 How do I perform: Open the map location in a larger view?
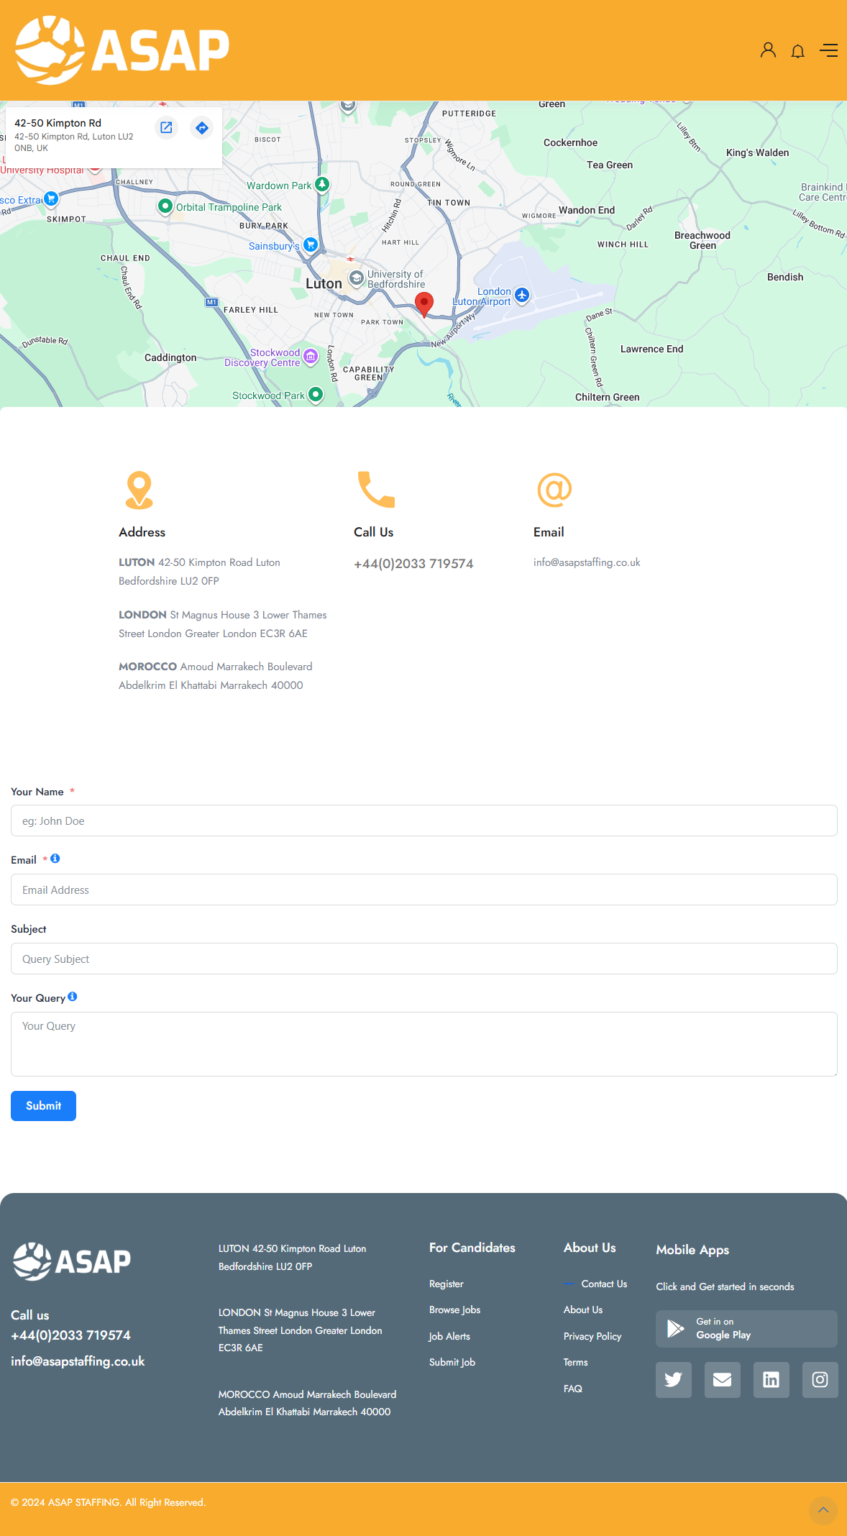(166, 128)
